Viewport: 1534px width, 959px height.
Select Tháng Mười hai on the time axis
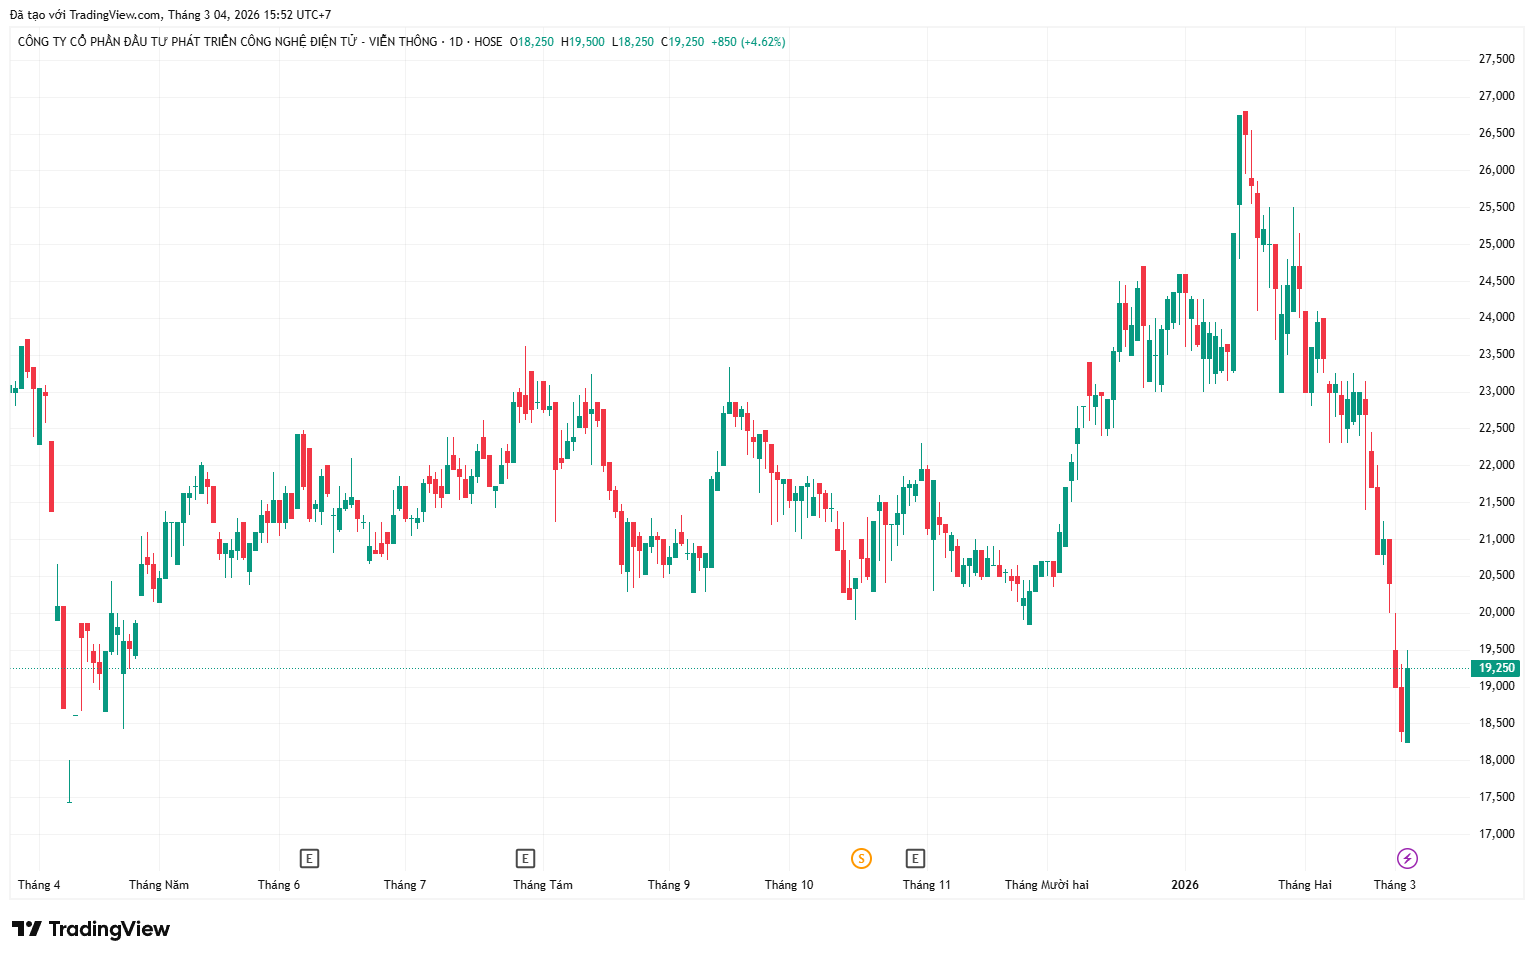click(1046, 885)
